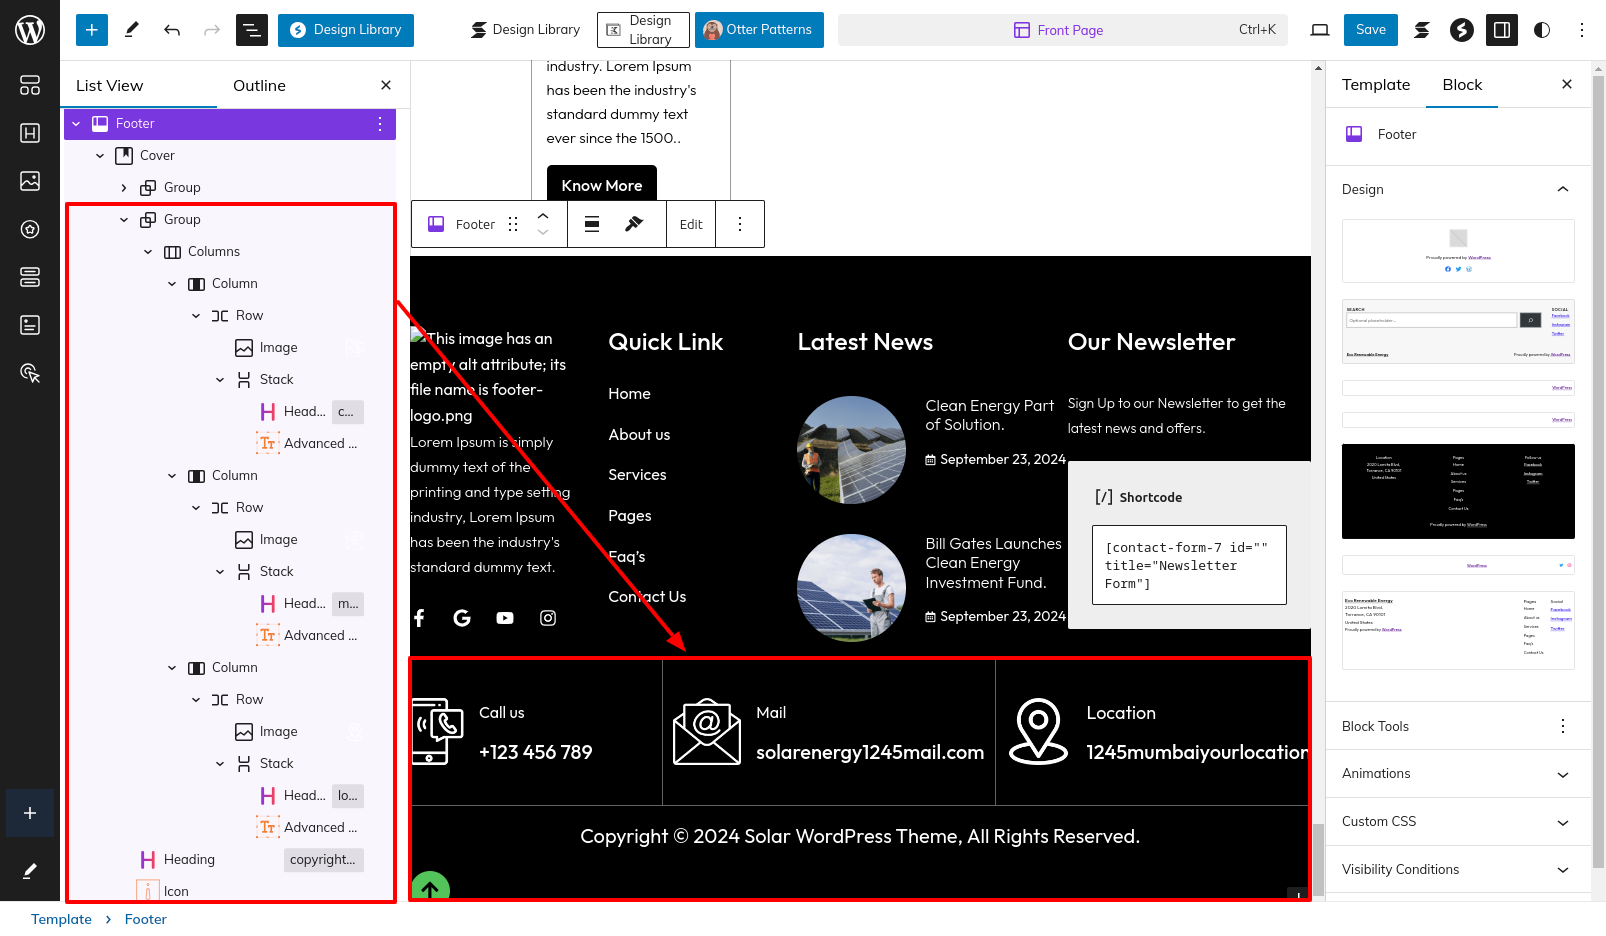The height and width of the screenshot is (936, 1606).
Task: Select the copyright Heading in List View
Action: tap(189, 859)
